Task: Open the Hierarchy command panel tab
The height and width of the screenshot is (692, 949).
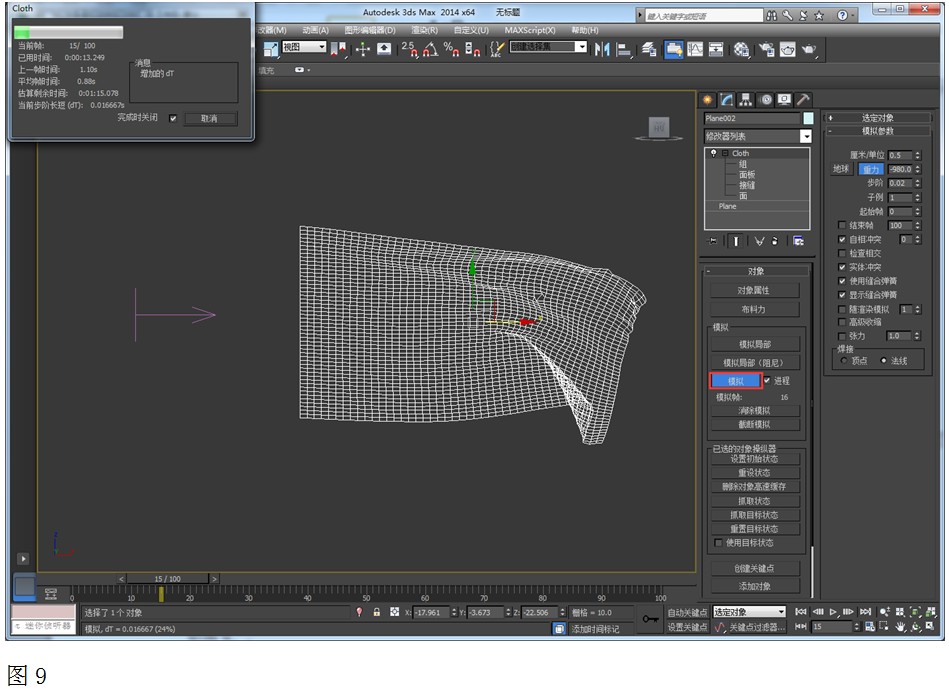Action: (746, 100)
